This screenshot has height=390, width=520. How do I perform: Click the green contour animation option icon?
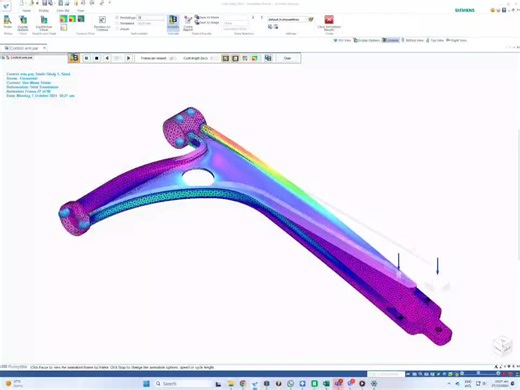coord(255,58)
